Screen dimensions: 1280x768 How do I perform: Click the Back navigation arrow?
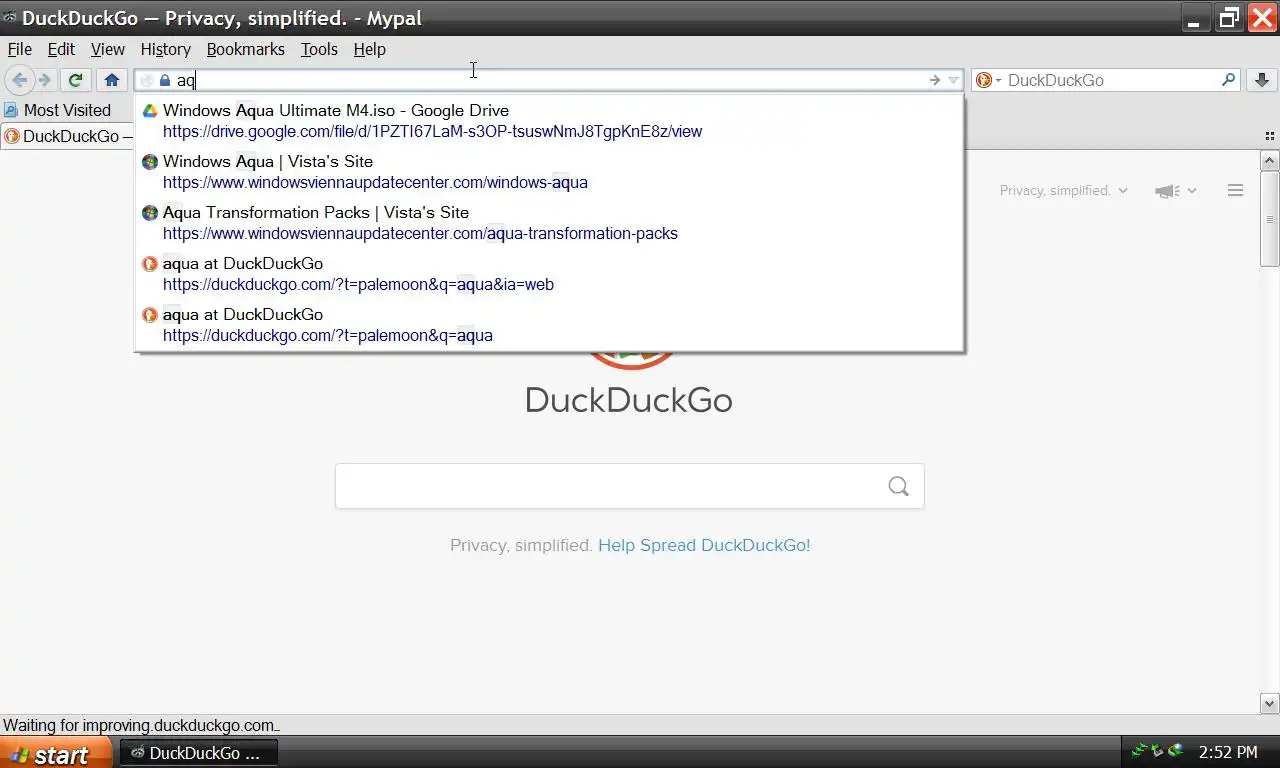[x=19, y=80]
